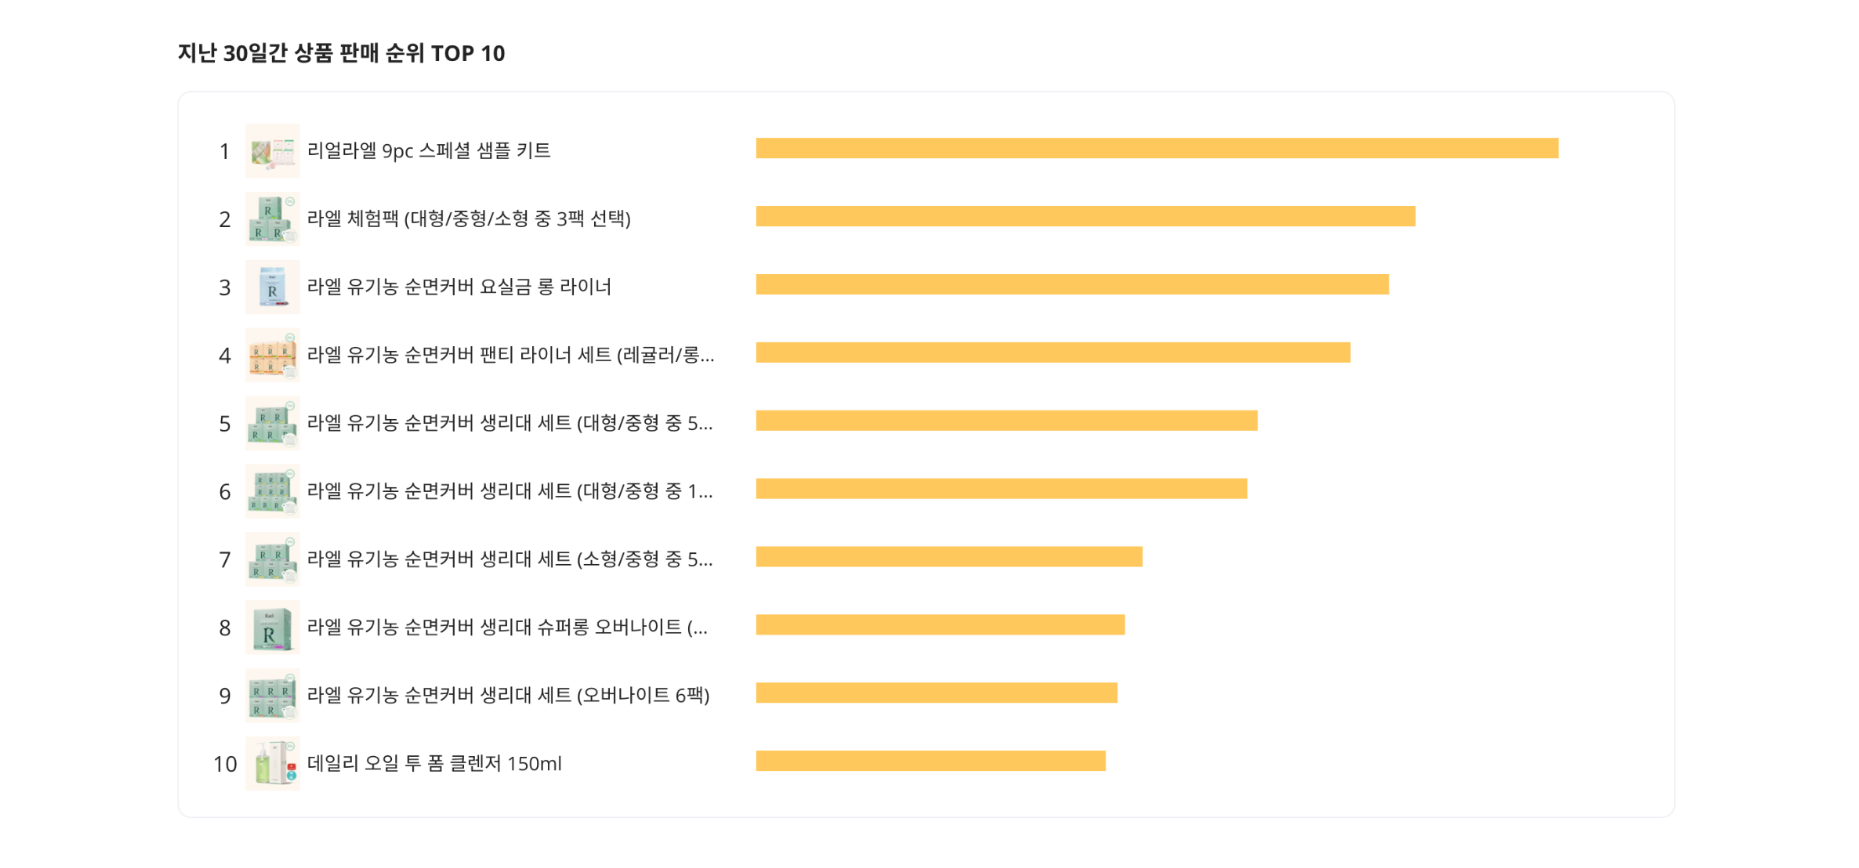Open 라엘 유기농 순면커버 요실금 롱 라이너 link
1859x868 pixels.
[x=459, y=286]
